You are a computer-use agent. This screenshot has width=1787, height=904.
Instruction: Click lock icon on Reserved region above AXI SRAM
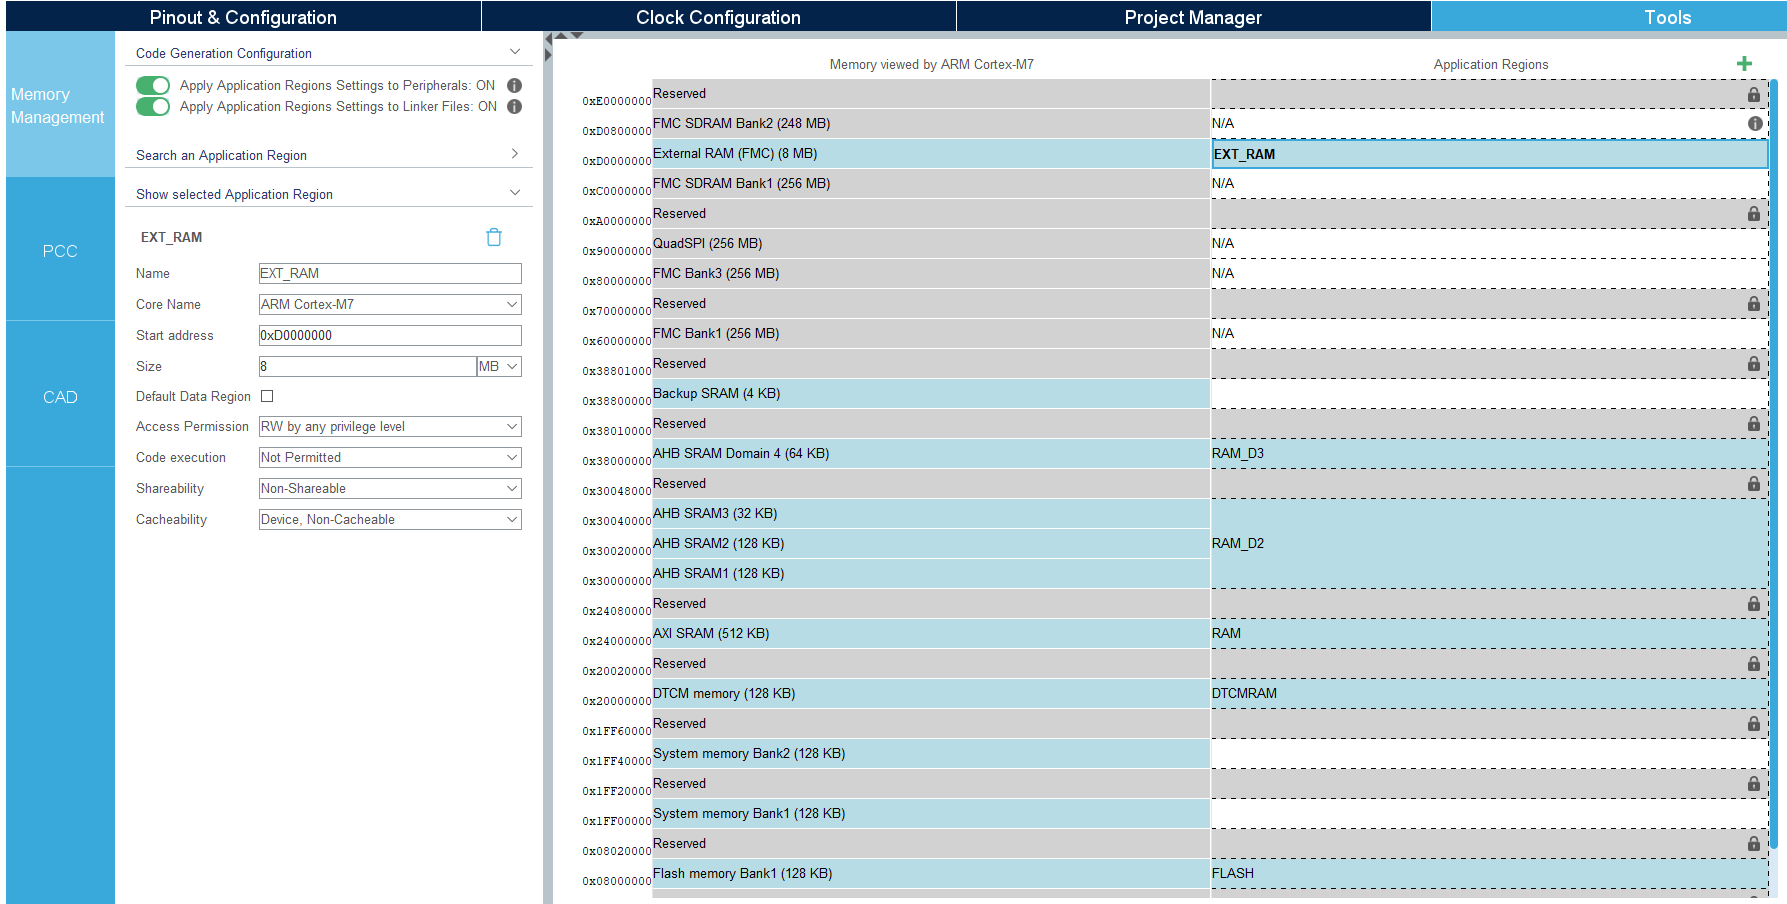(x=1754, y=603)
